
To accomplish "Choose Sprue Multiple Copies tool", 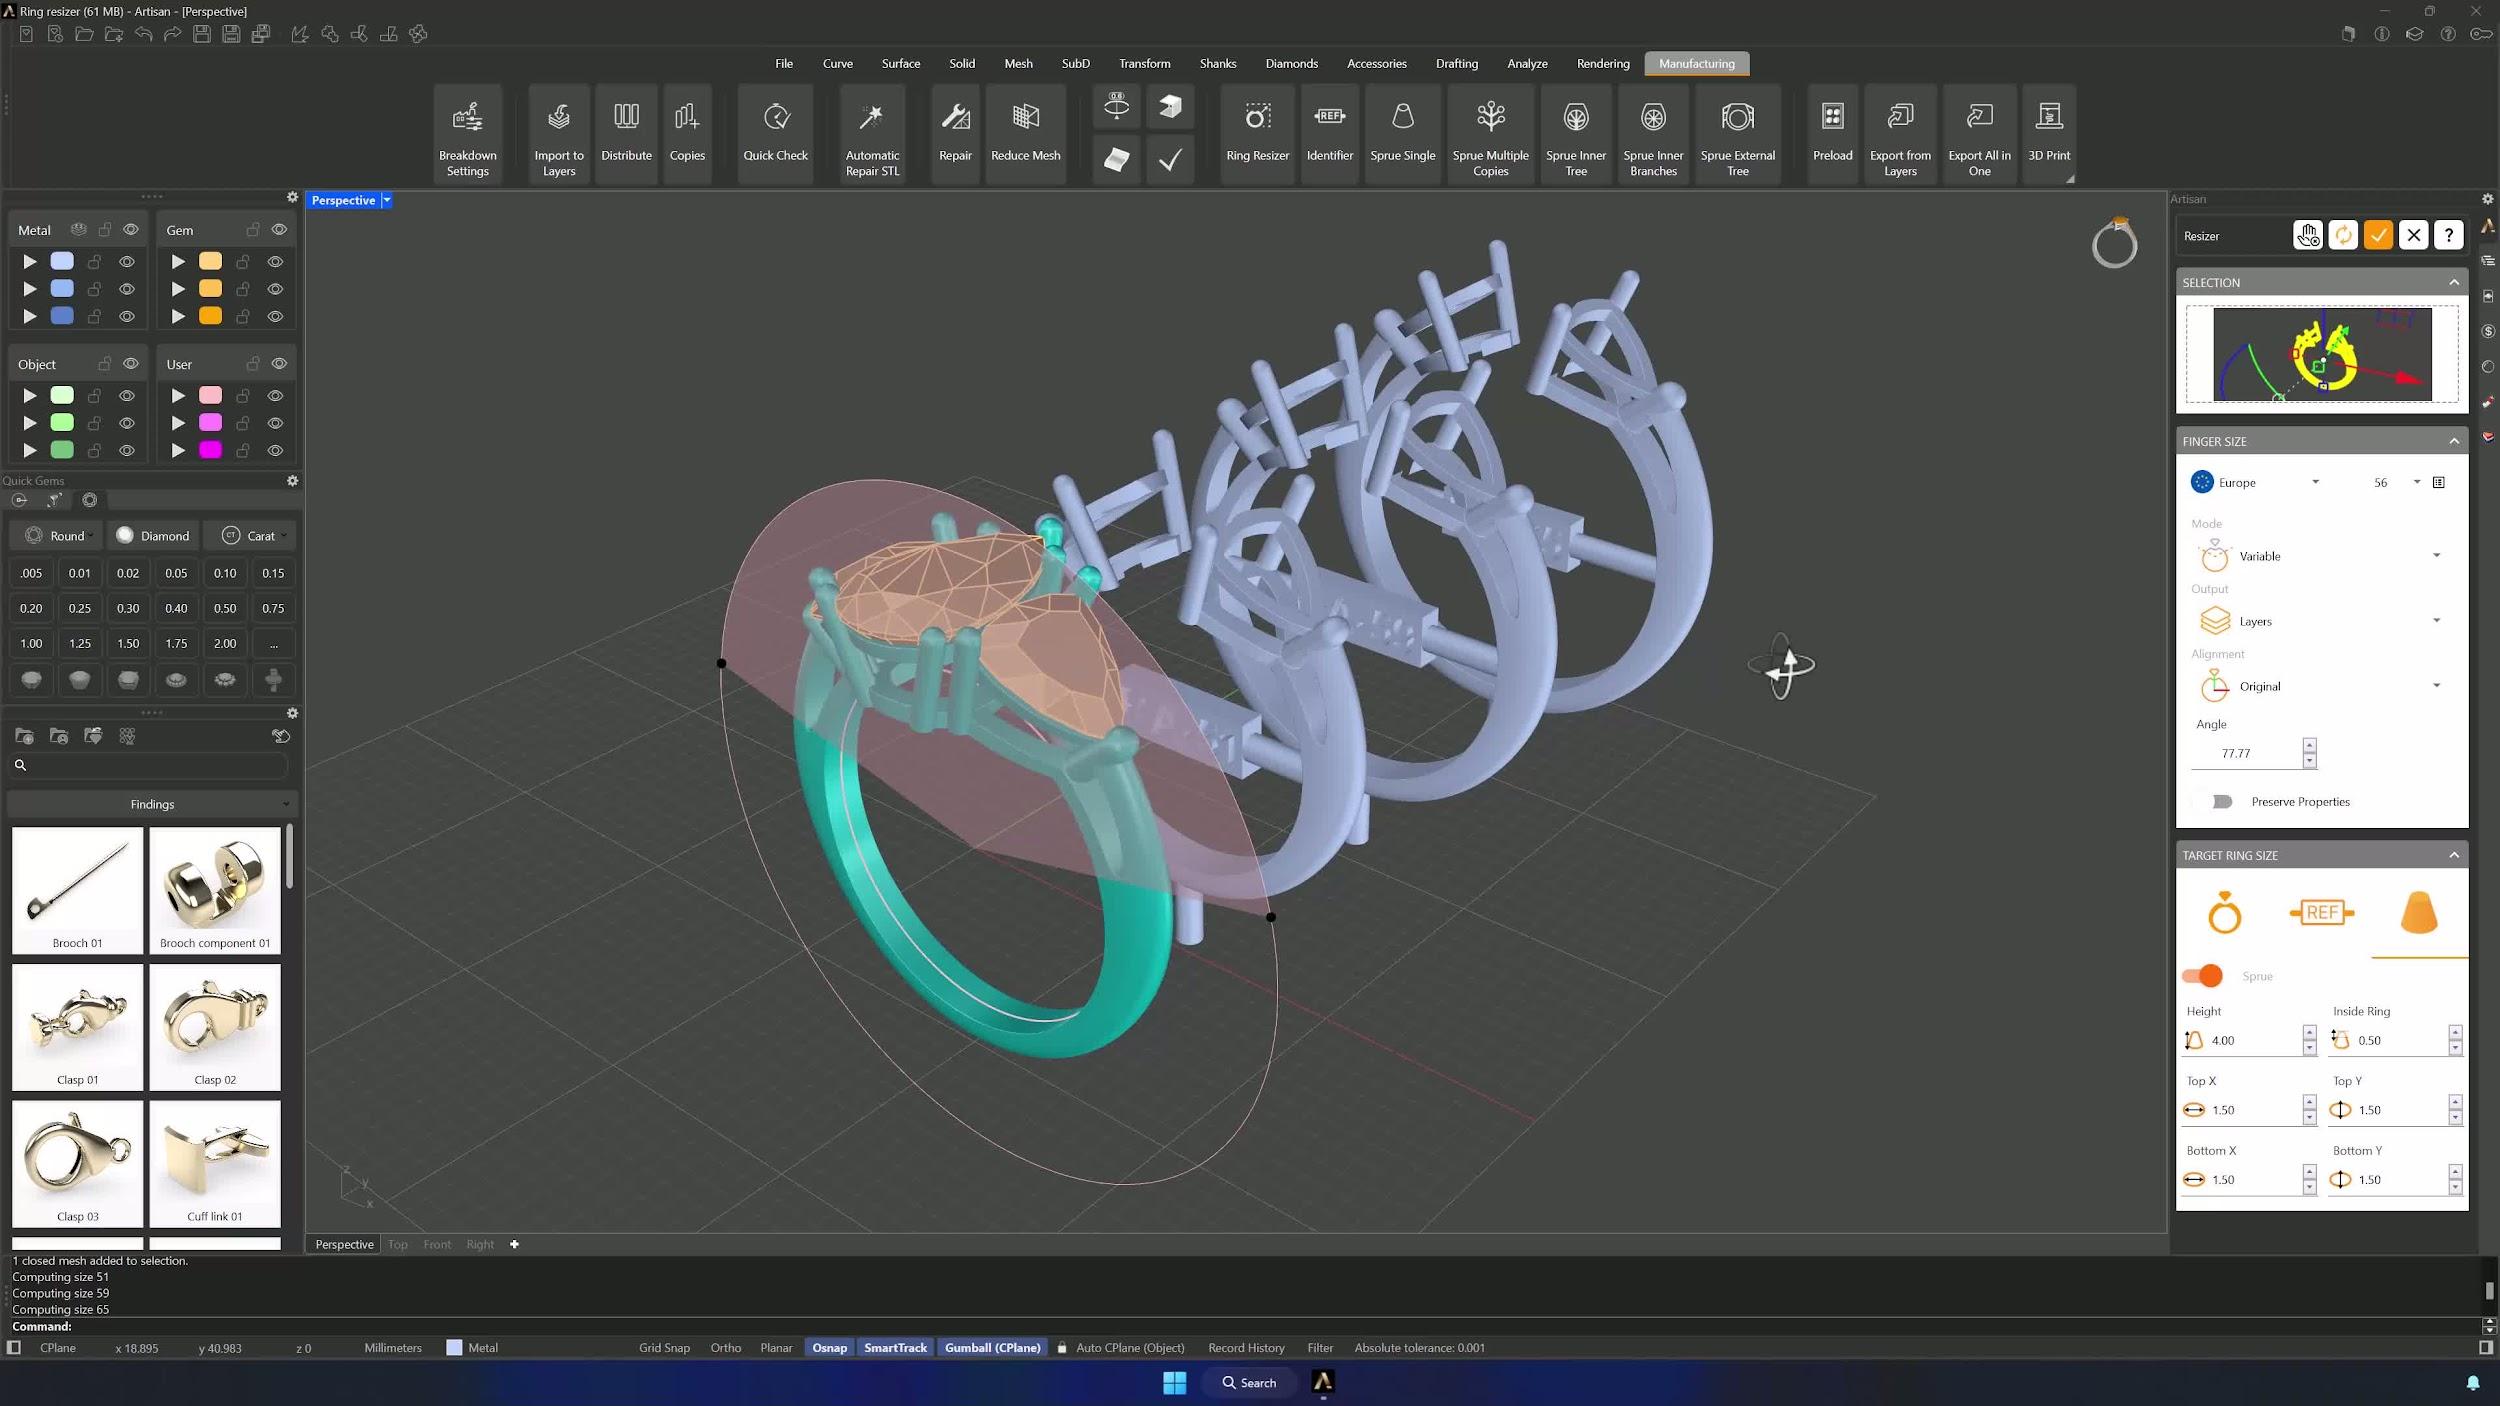I will [1490, 135].
